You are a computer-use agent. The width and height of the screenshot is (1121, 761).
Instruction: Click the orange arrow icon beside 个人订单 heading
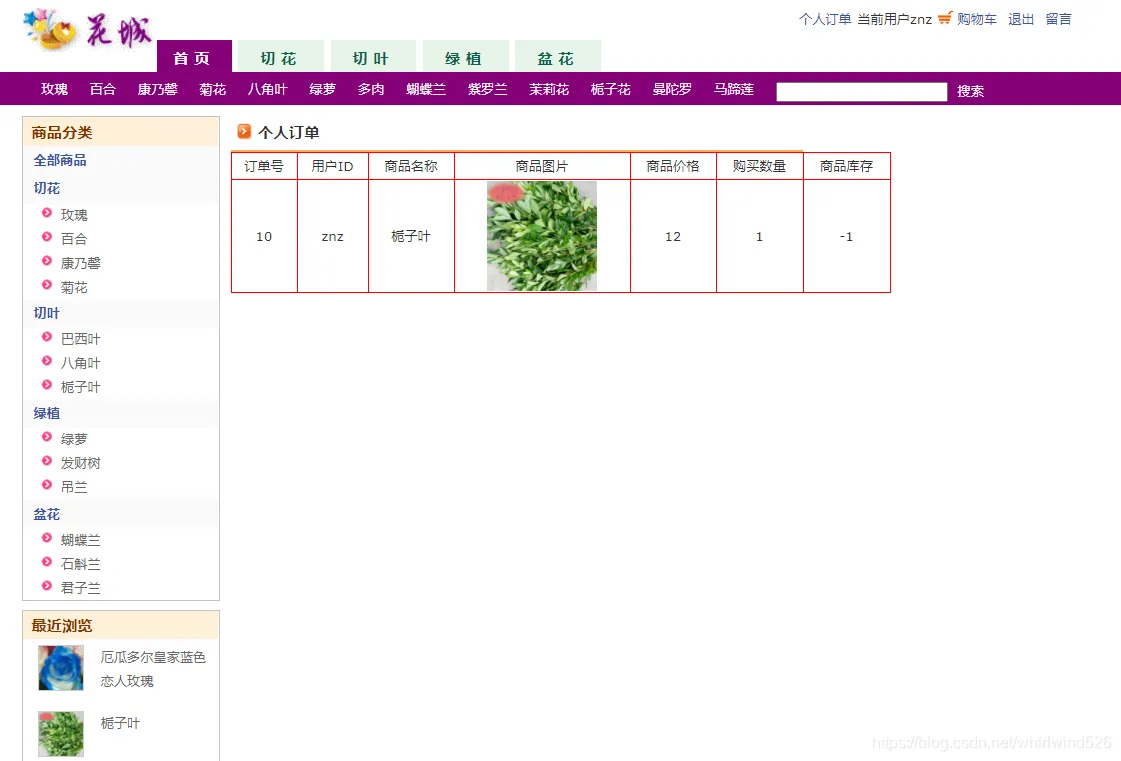click(245, 131)
